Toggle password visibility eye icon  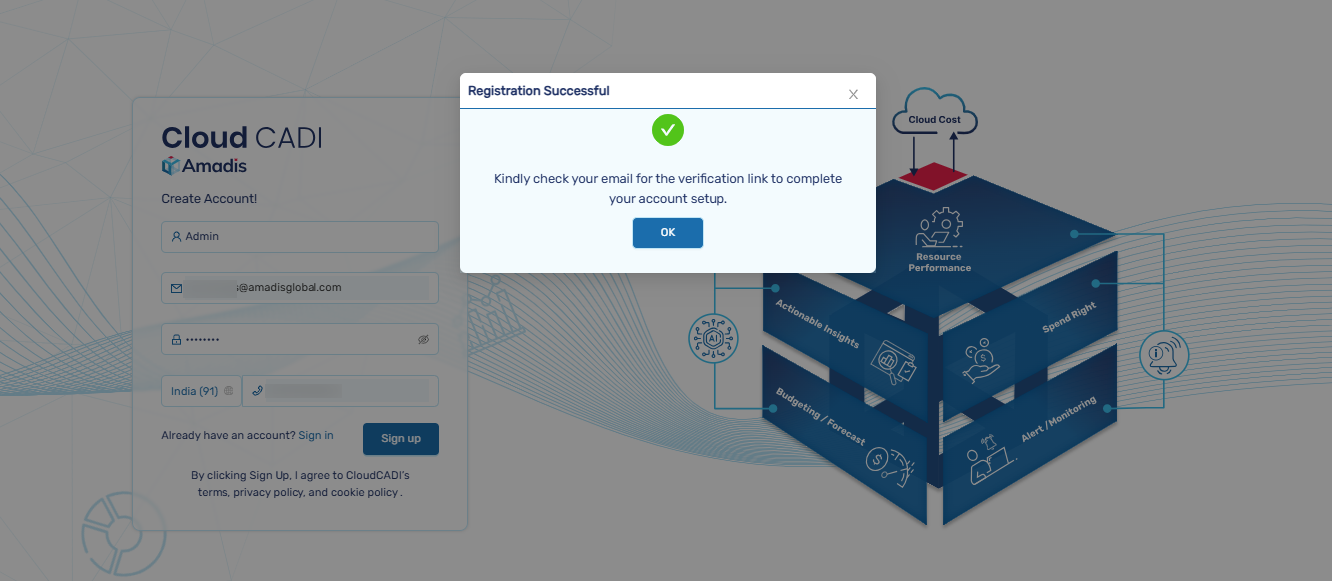(x=423, y=340)
